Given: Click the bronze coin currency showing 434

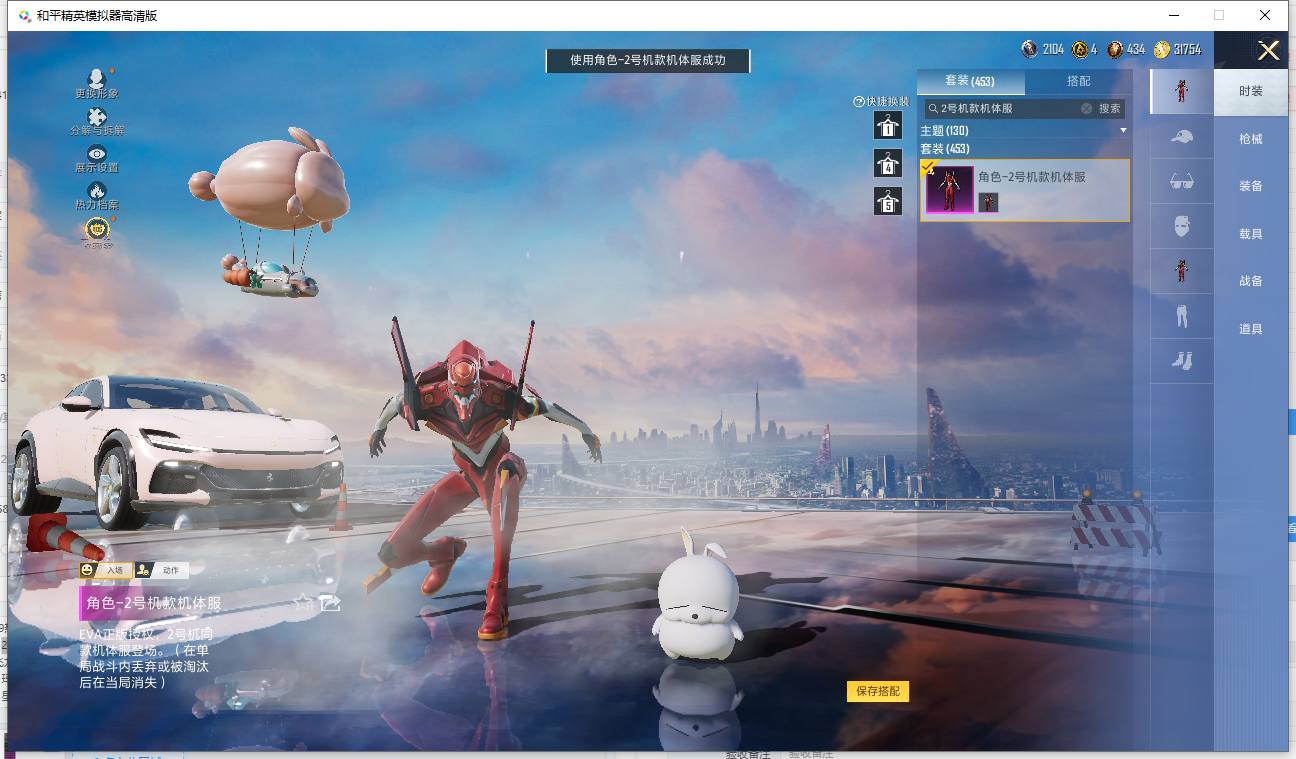Looking at the screenshot, I should click(x=1115, y=49).
